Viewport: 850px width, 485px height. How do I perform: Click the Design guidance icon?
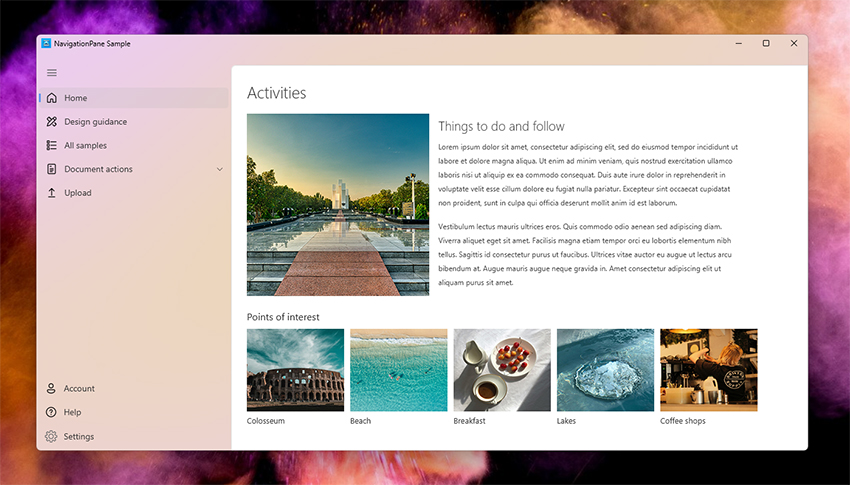click(52, 122)
